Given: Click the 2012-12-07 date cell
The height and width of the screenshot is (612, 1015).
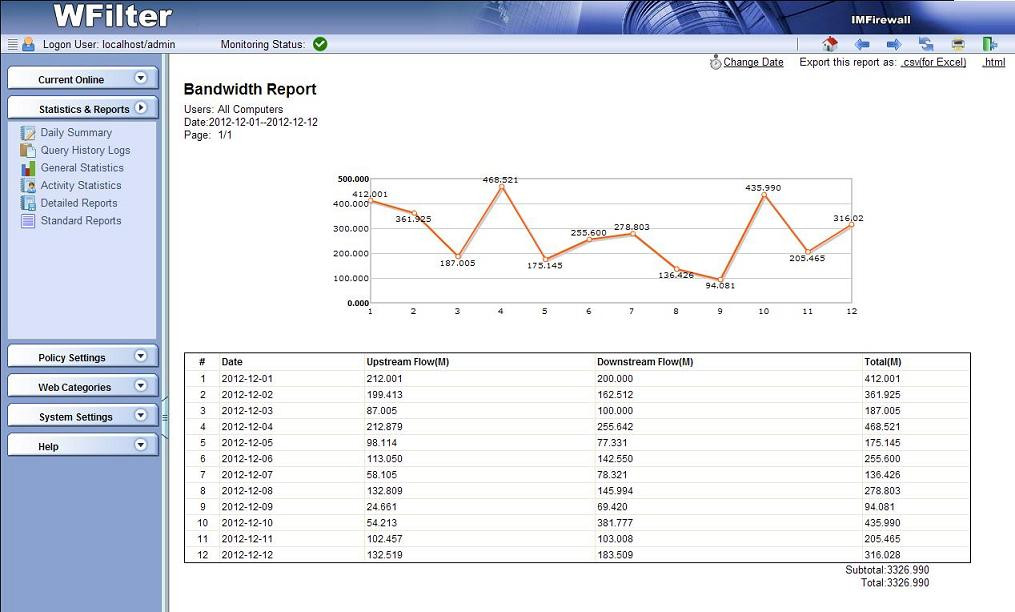Looking at the screenshot, I should coord(247,475).
